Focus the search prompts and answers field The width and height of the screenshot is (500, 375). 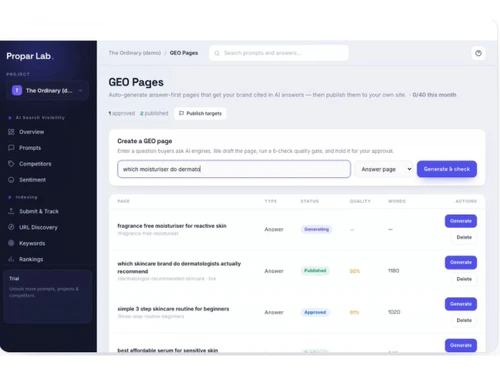(279, 53)
